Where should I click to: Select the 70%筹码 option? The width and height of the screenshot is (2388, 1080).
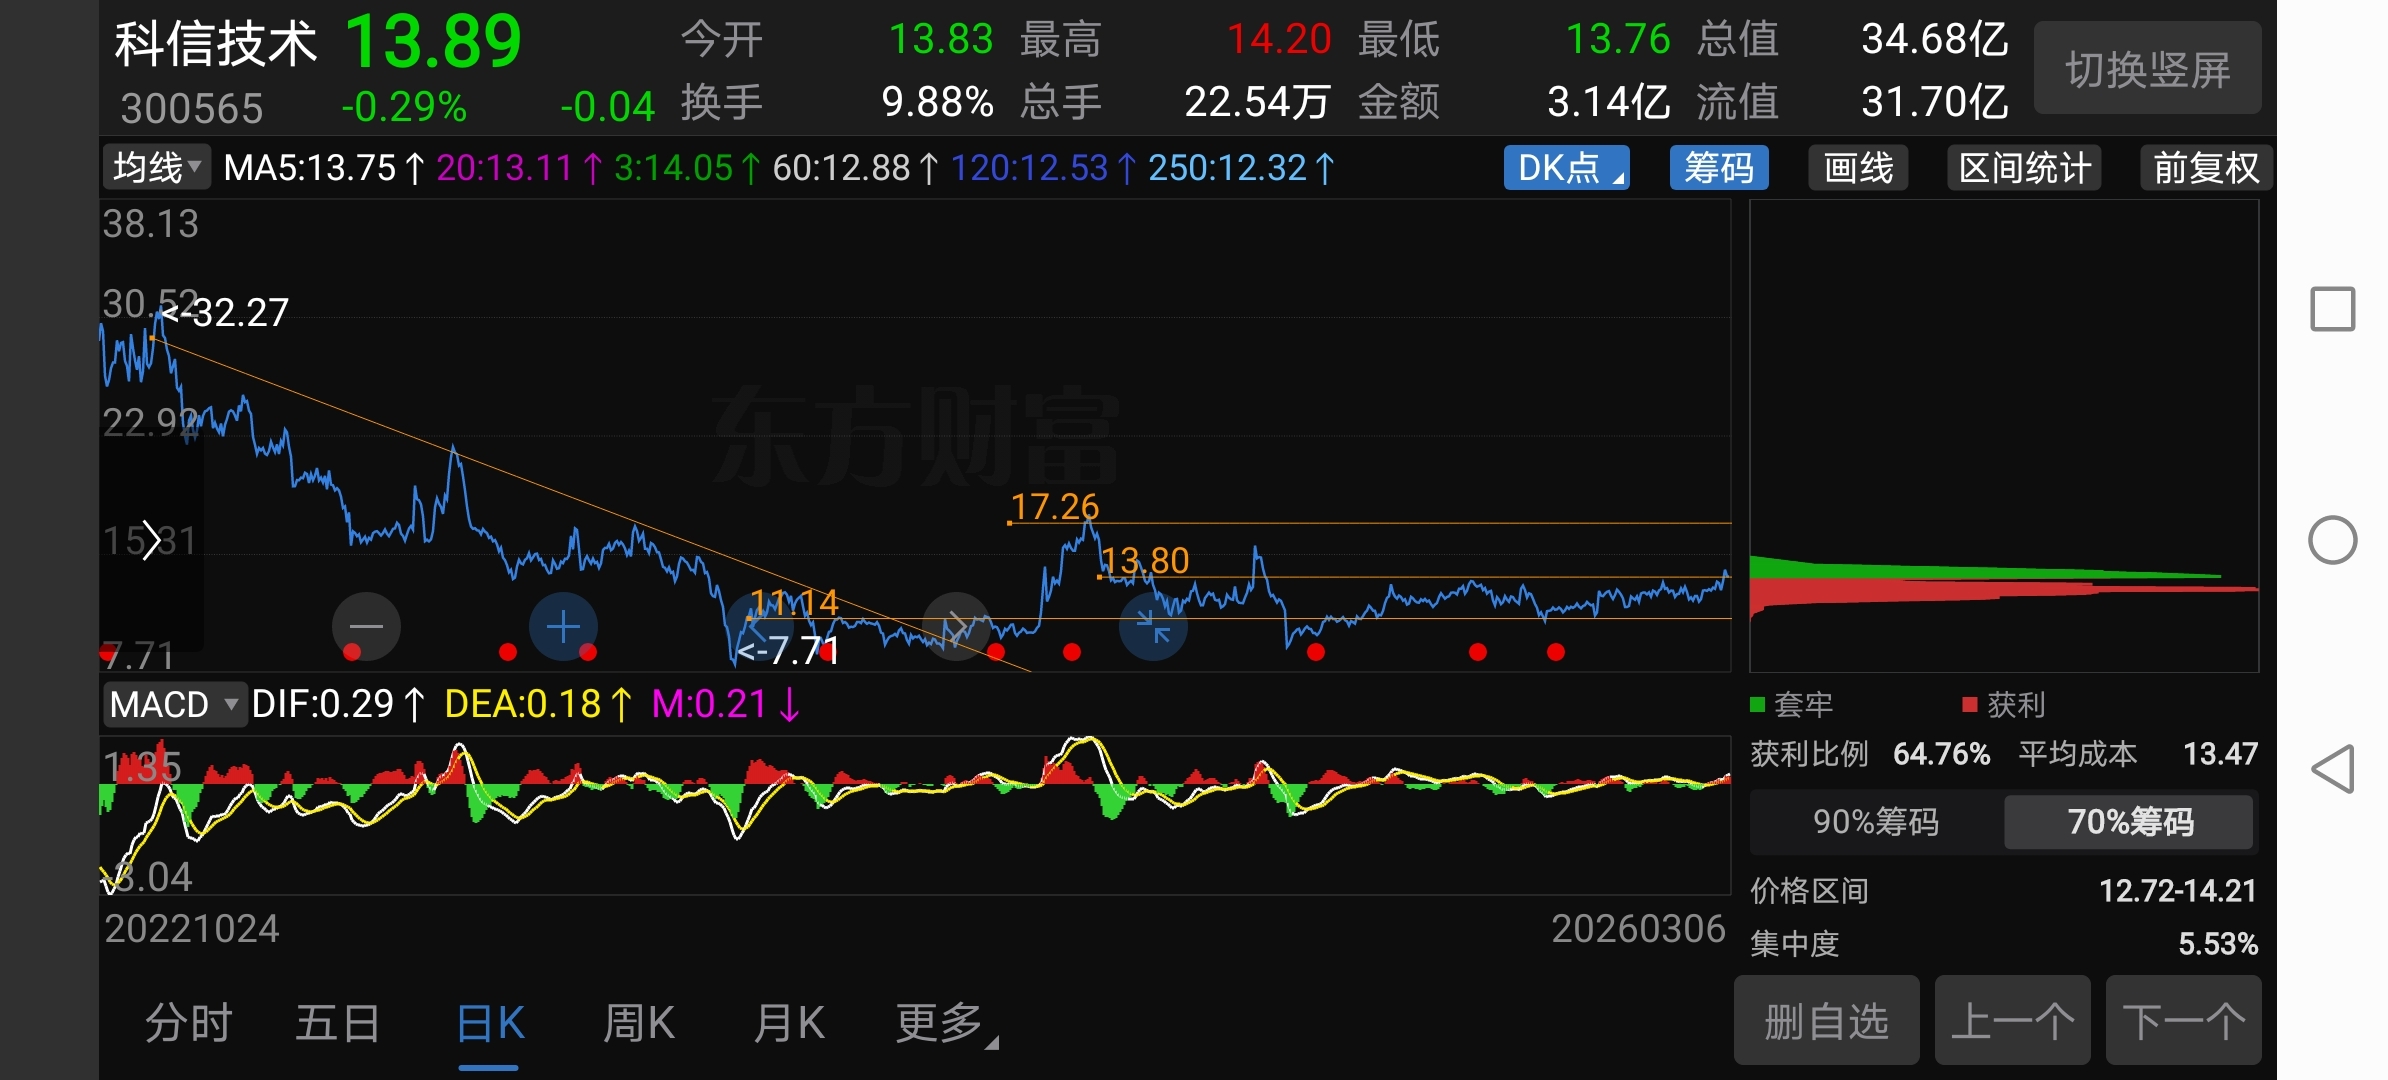pyautogui.click(x=2129, y=822)
